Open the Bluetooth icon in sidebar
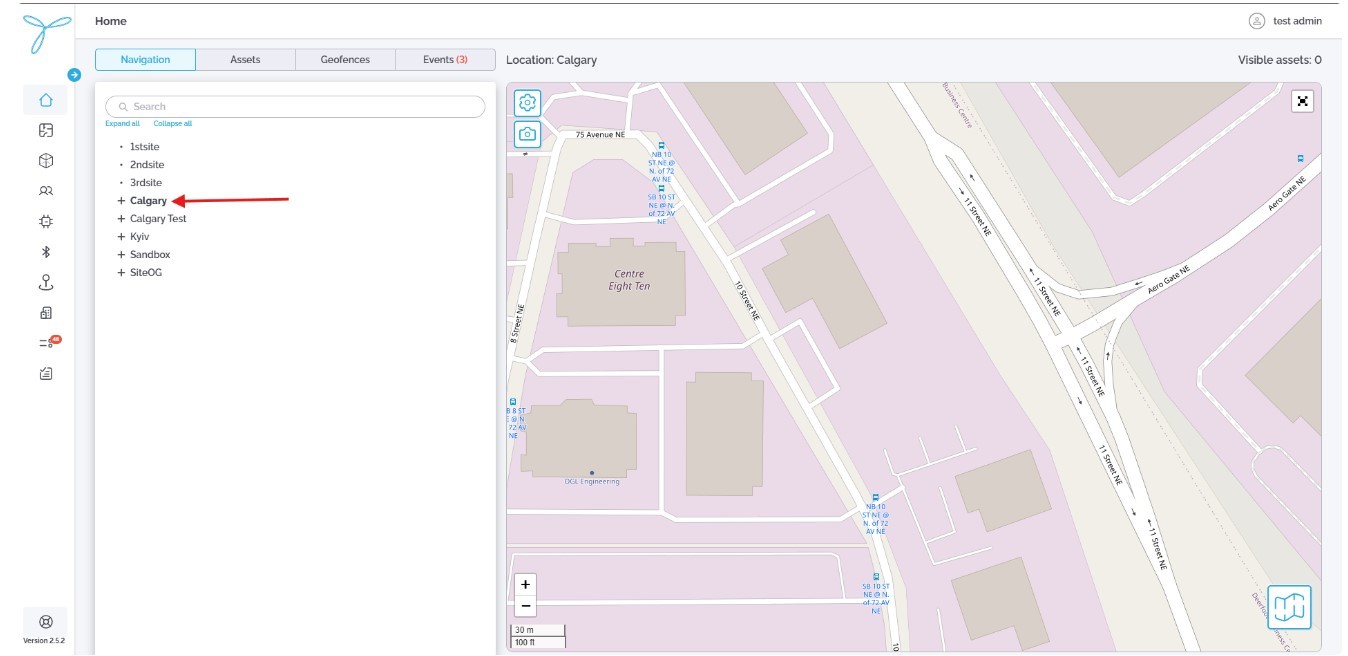Screen dimensions: 1348x656 click(x=45, y=252)
